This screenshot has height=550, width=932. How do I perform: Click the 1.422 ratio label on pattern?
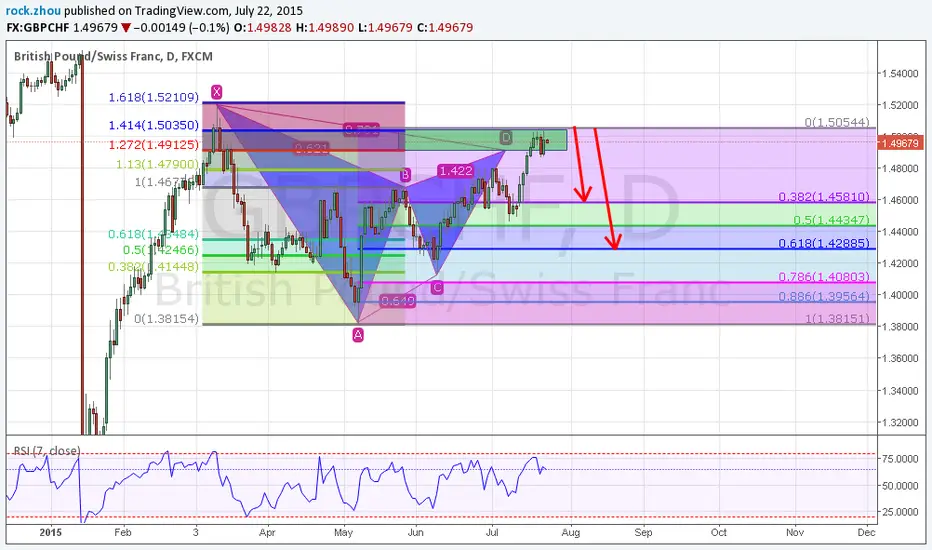(455, 171)
